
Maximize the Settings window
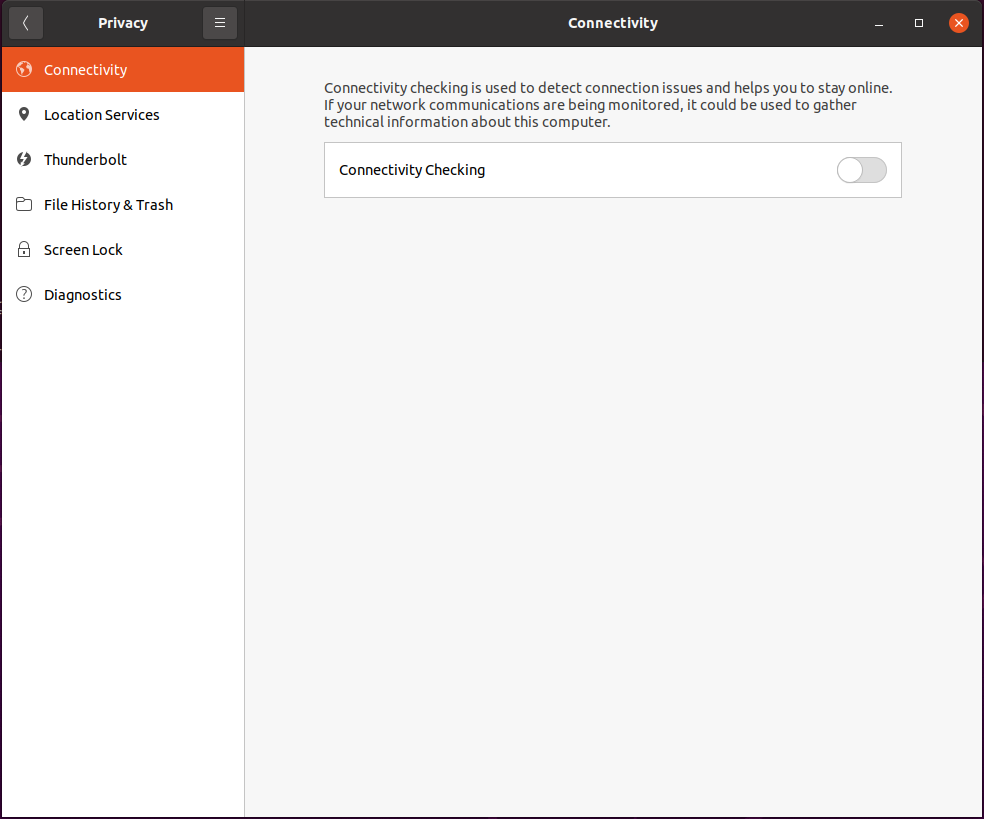coord(919,23)
